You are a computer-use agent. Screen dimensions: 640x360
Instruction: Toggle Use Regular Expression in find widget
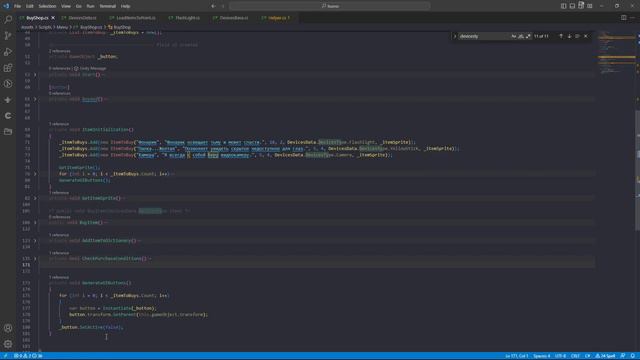point(528,36)
